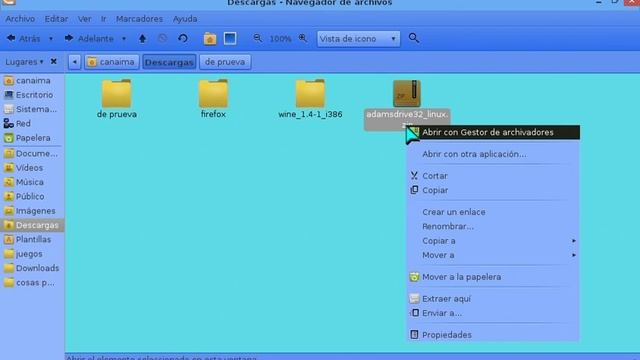640x360 pixels.
Task: Expand the Mover a submenu
Action: pos(493,255)
